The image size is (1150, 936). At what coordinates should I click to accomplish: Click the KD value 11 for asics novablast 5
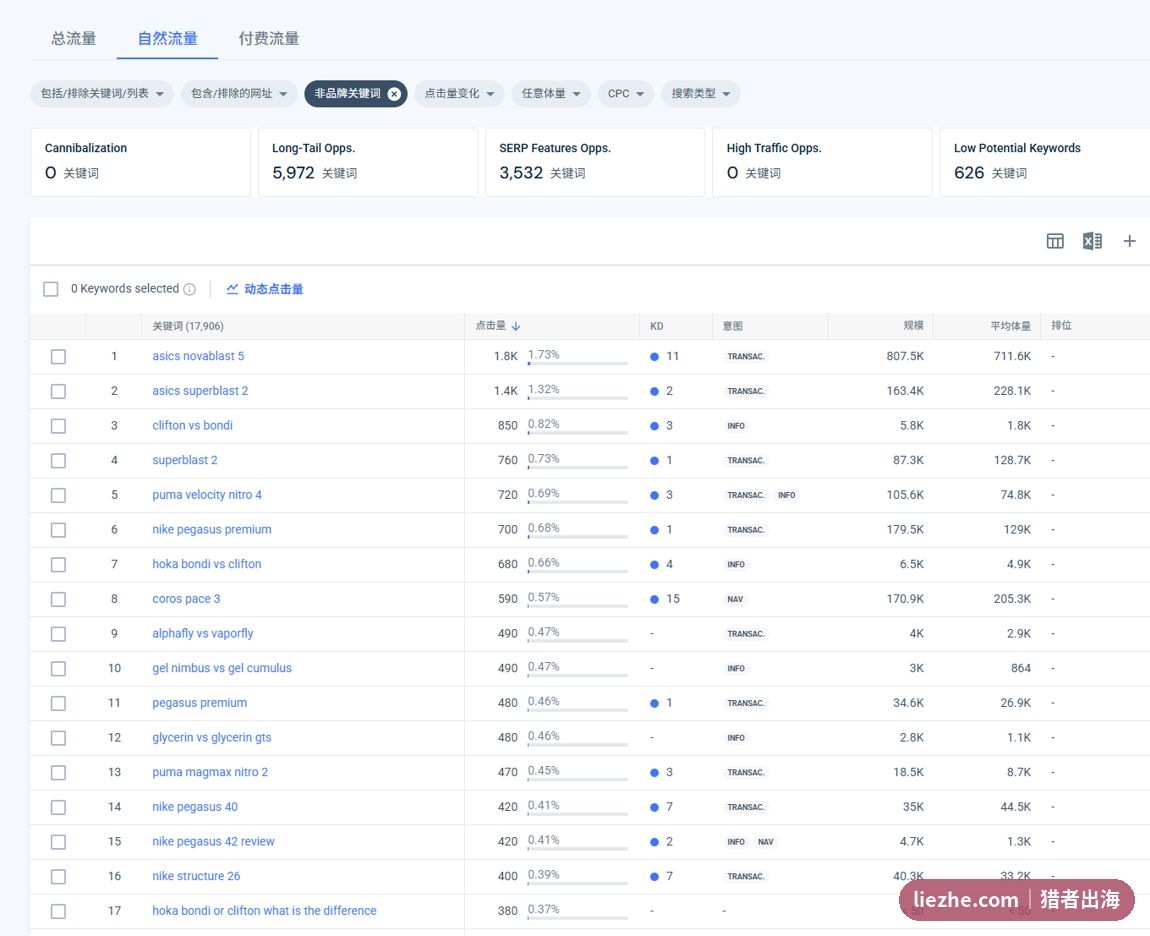pos(672,357)
